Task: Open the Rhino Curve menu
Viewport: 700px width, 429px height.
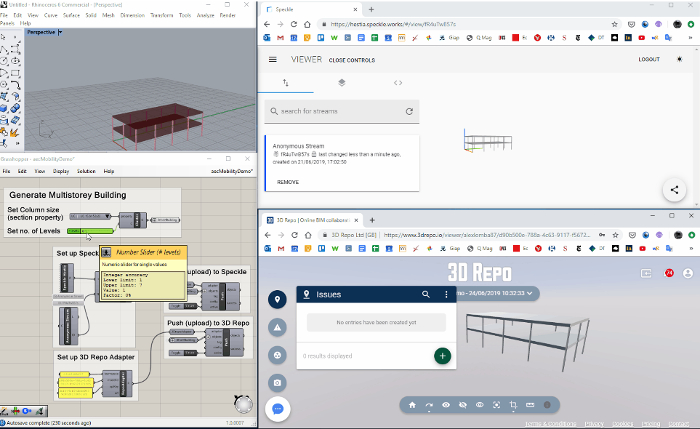Action: click(x=50, y=16)
